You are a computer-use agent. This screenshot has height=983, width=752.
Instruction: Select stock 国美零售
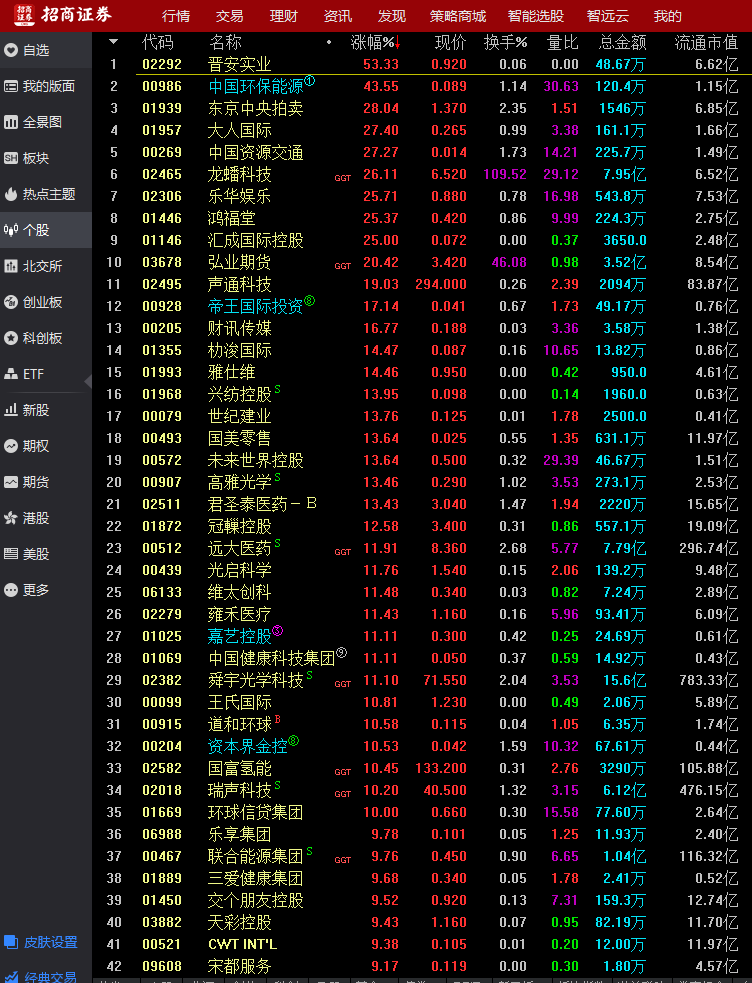pos(239,438)
